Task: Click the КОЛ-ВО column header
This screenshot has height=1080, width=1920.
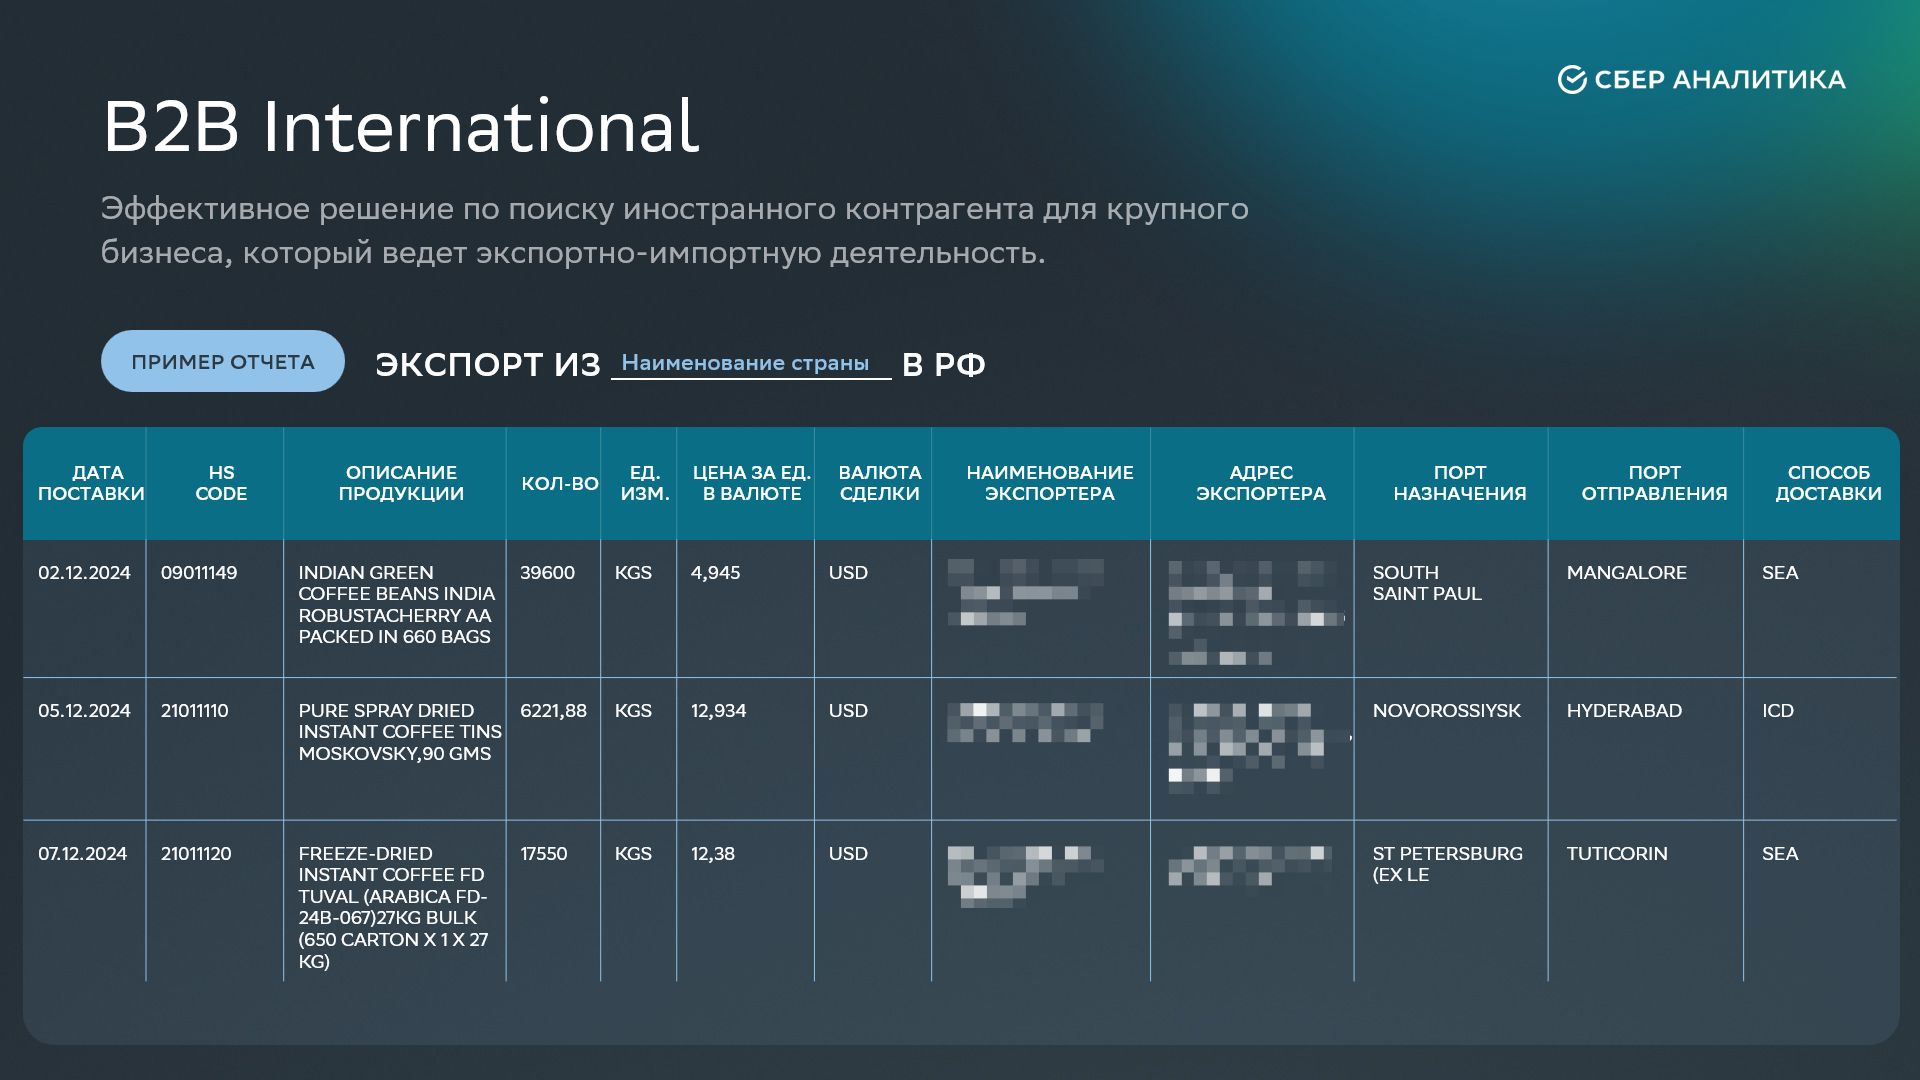Action: pos(559,484)
